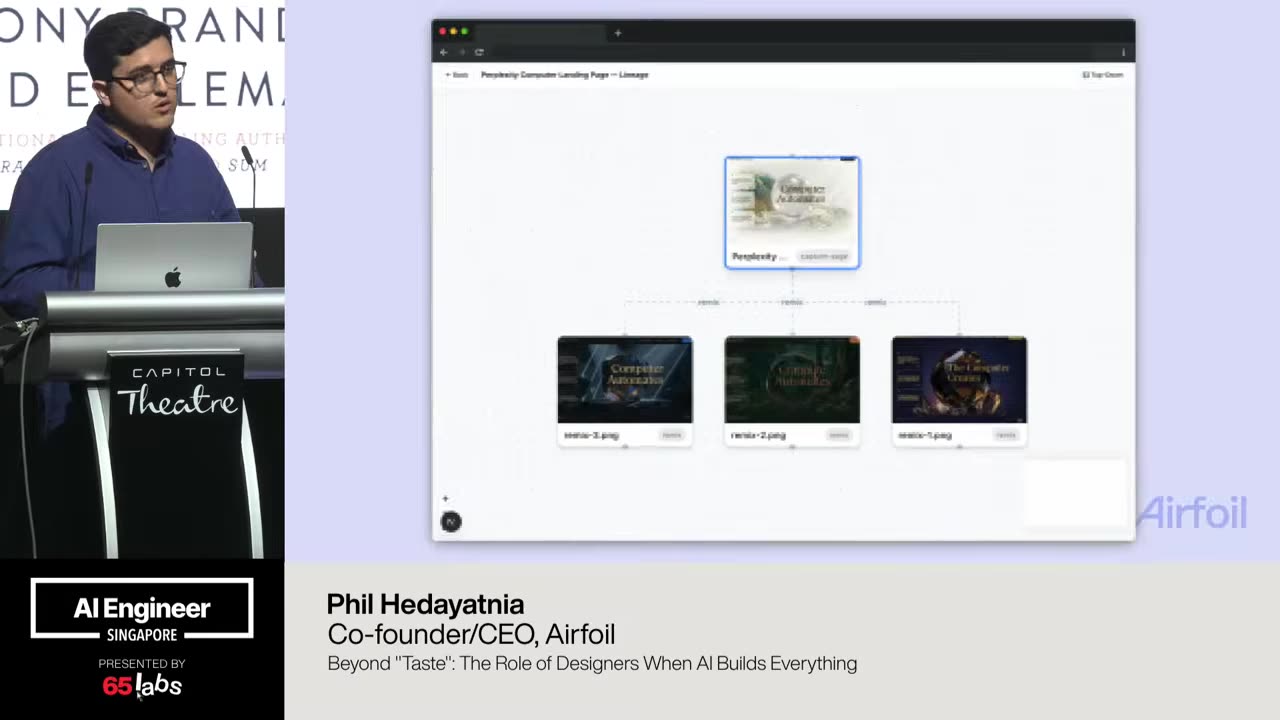Open a new browser tab
Viewport: 1280px width, 720px height.
click(617, 33)
